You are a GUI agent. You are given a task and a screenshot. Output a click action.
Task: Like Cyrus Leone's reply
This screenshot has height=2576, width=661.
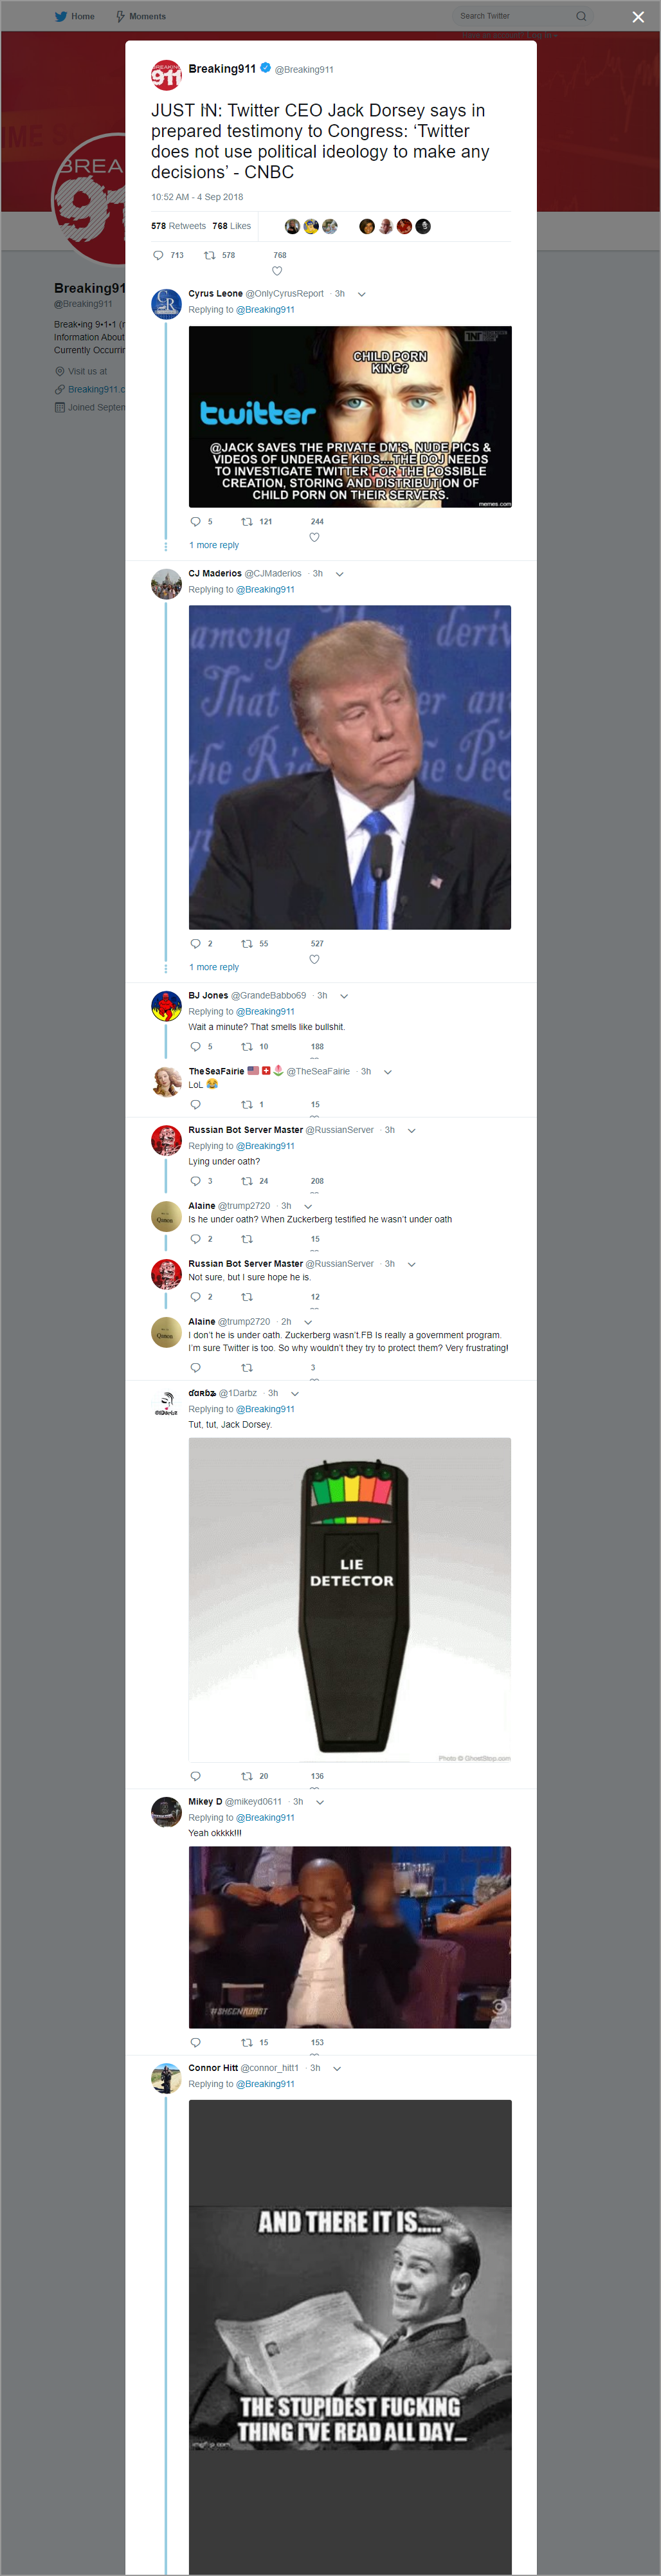[314, 537]
